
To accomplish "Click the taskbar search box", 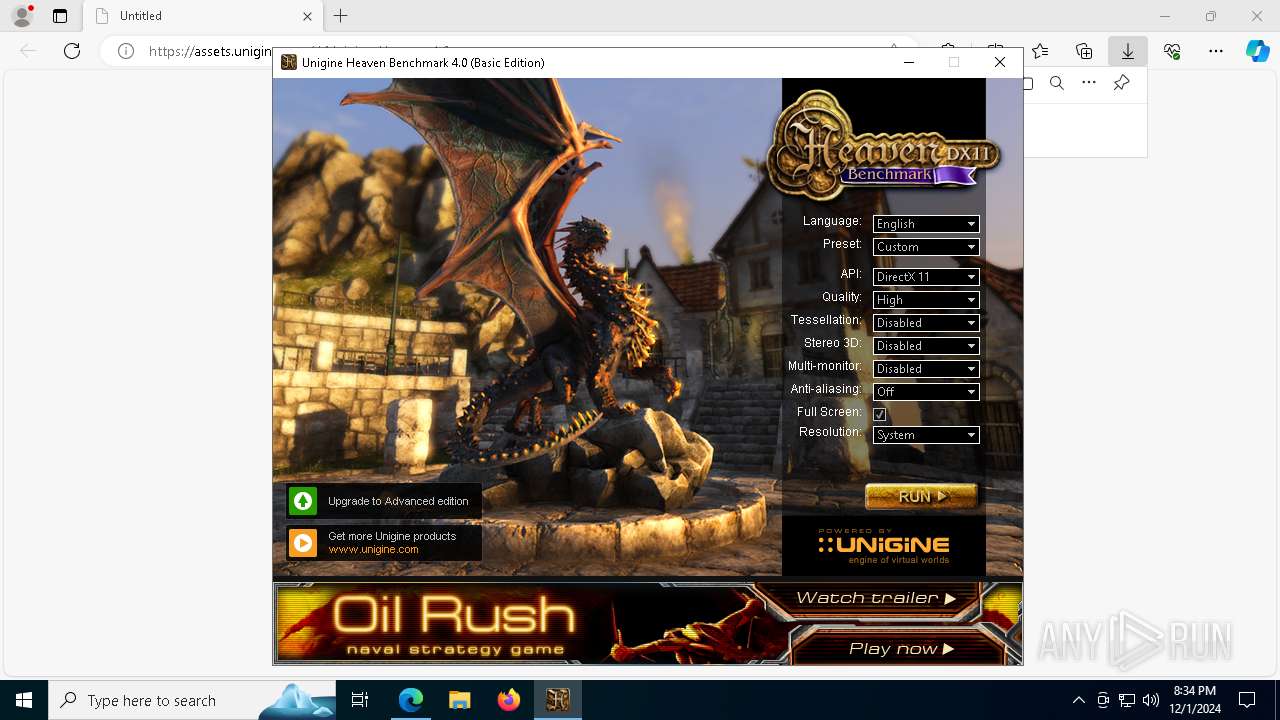I will 192,700.
